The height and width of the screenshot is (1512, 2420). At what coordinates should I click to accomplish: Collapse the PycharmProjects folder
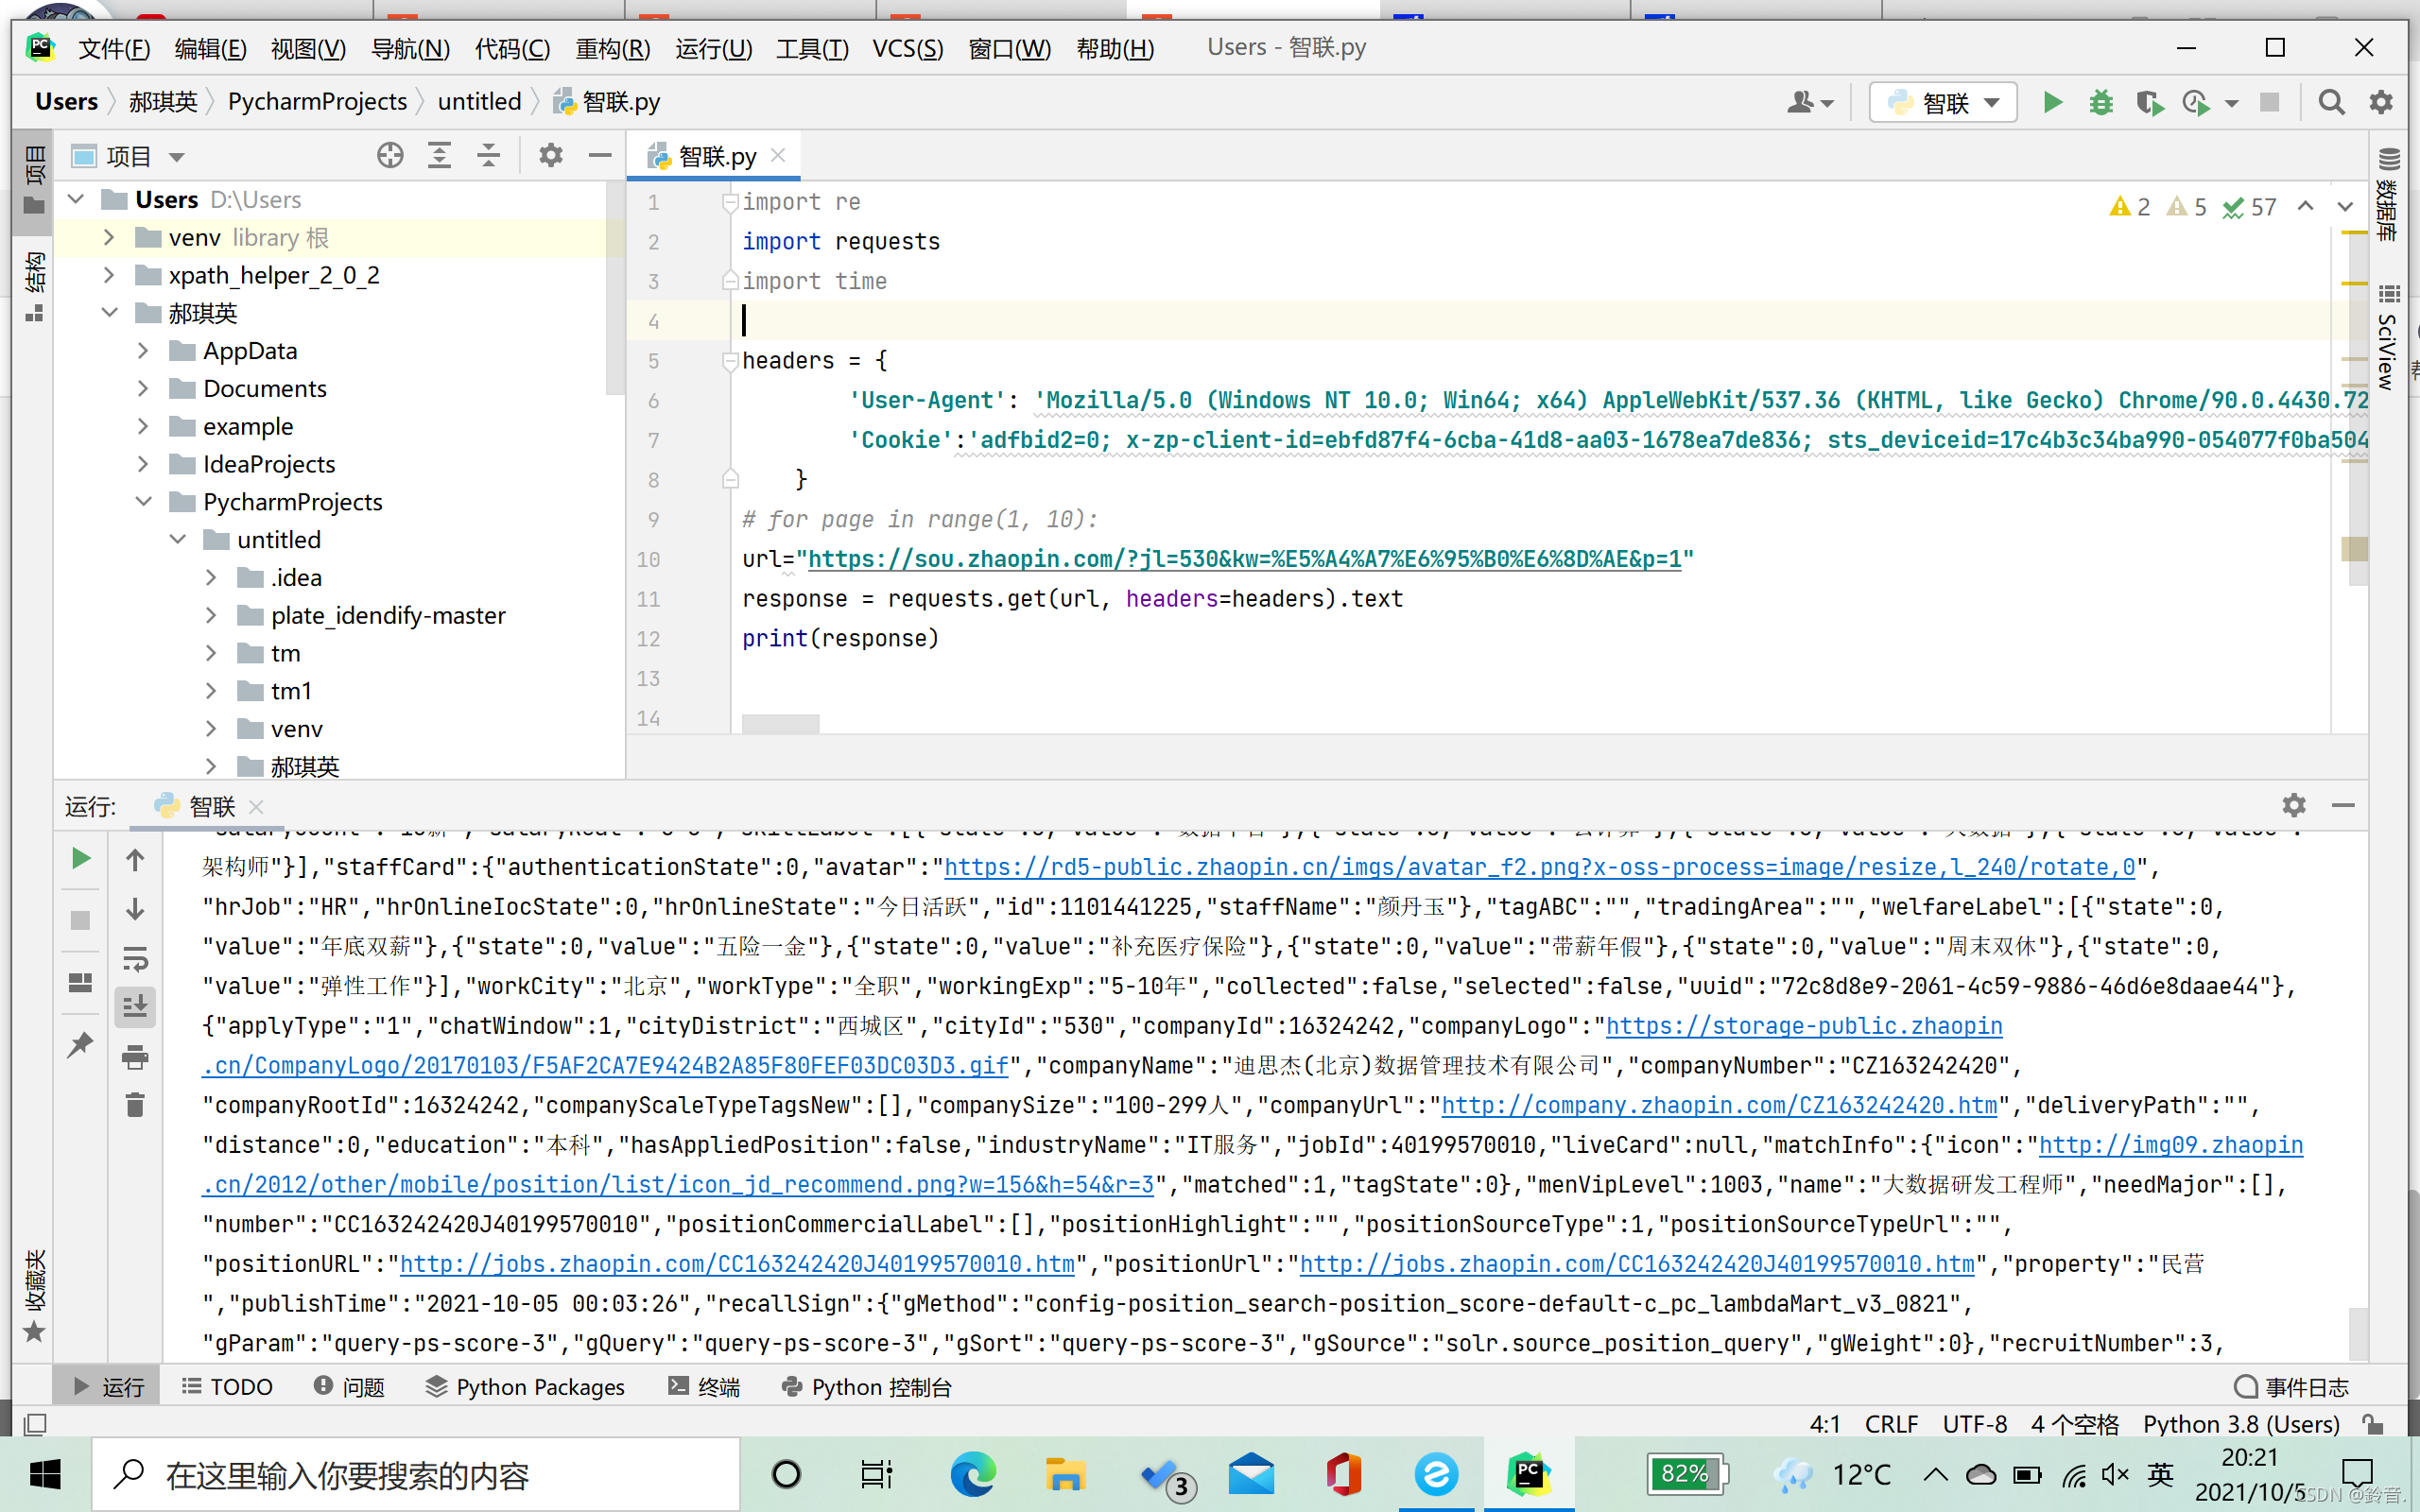pos(143,502)
